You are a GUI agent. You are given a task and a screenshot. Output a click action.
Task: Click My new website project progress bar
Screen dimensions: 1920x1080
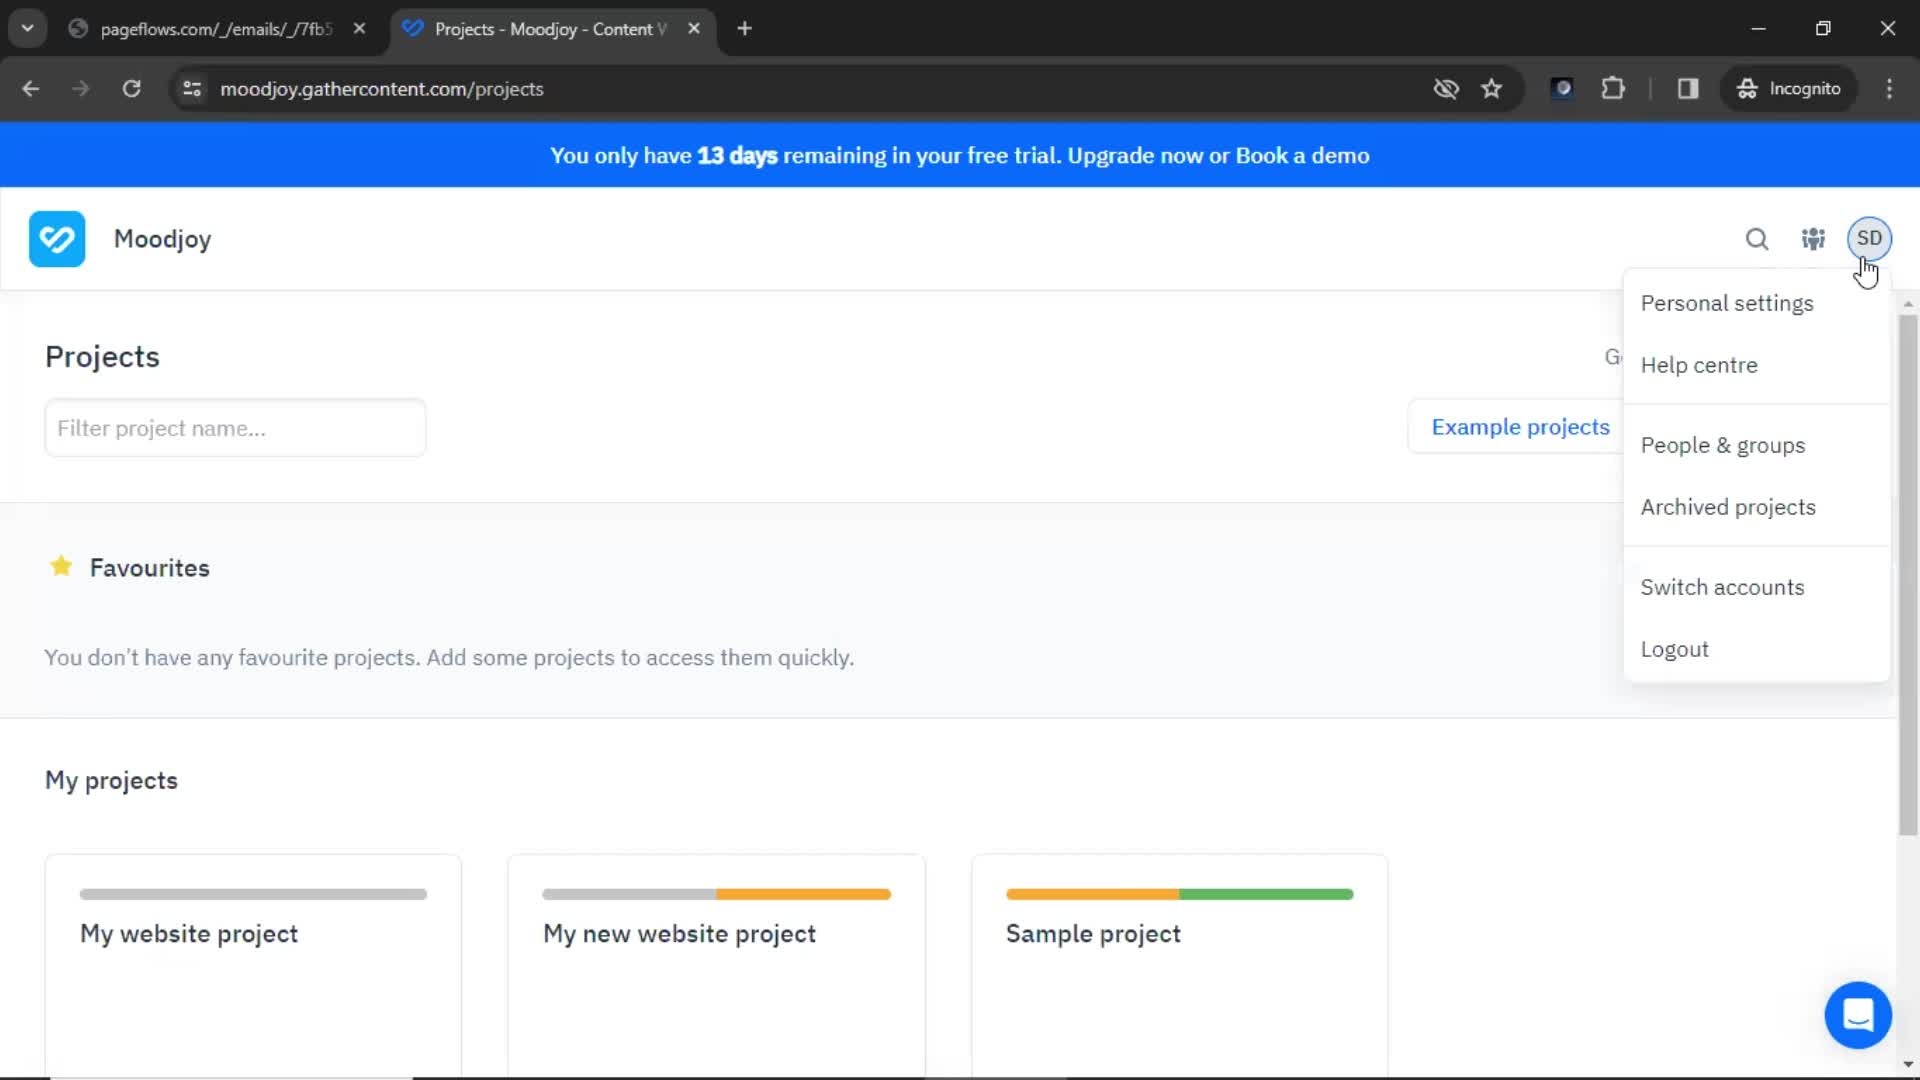[716, 894]
